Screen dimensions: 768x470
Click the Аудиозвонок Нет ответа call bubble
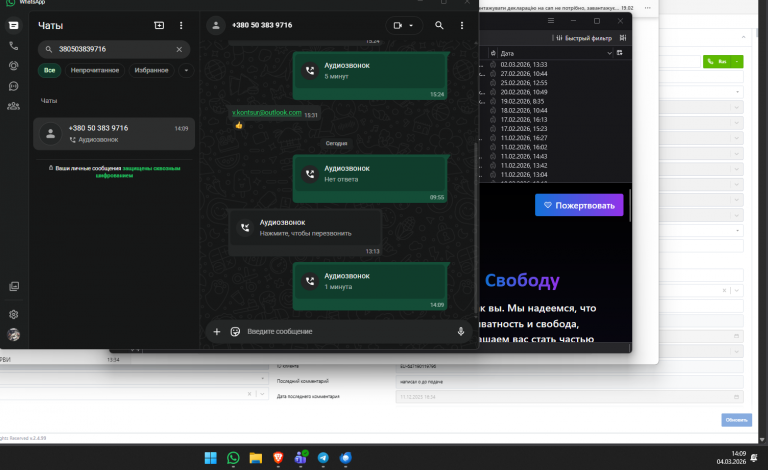coord(370,179)
